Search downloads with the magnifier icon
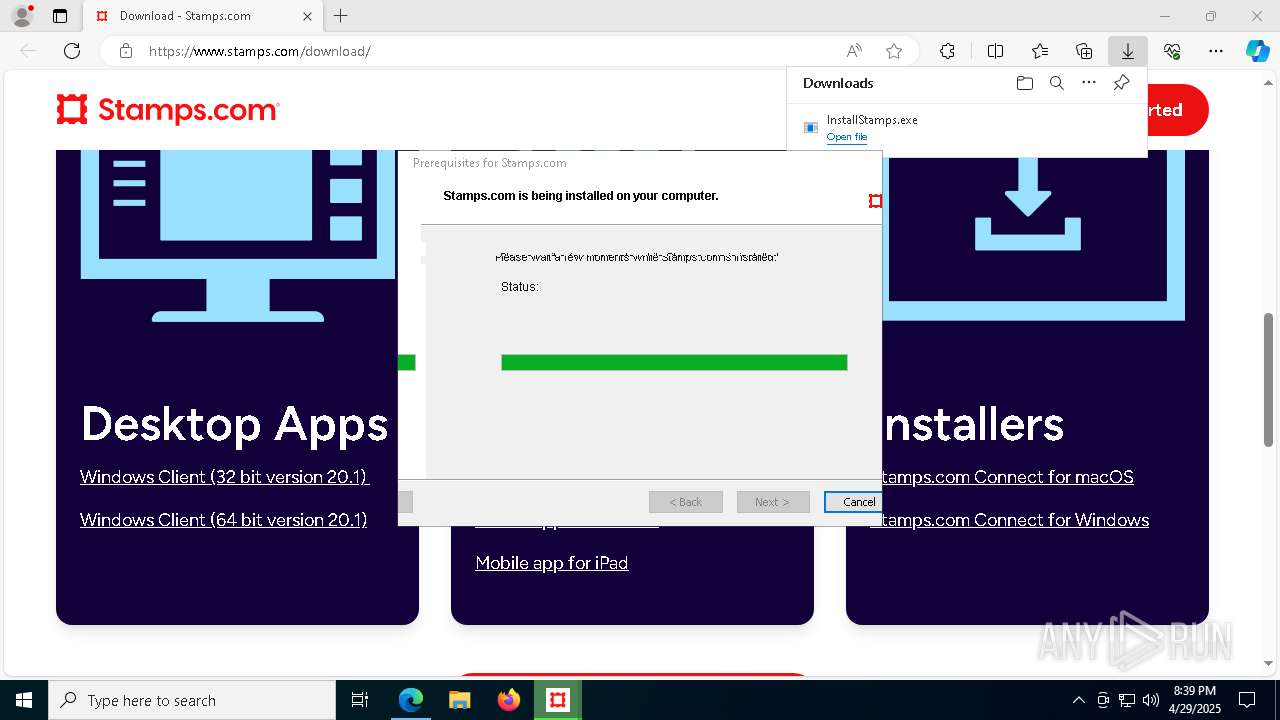The width and height of the screenshot is (1280, 720). tap(1056, 83)
